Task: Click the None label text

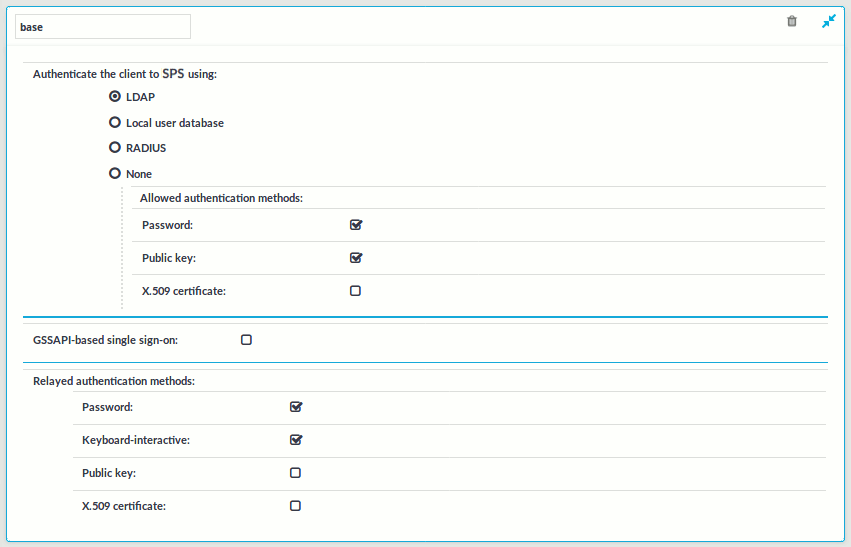Action: pos(139,174)
